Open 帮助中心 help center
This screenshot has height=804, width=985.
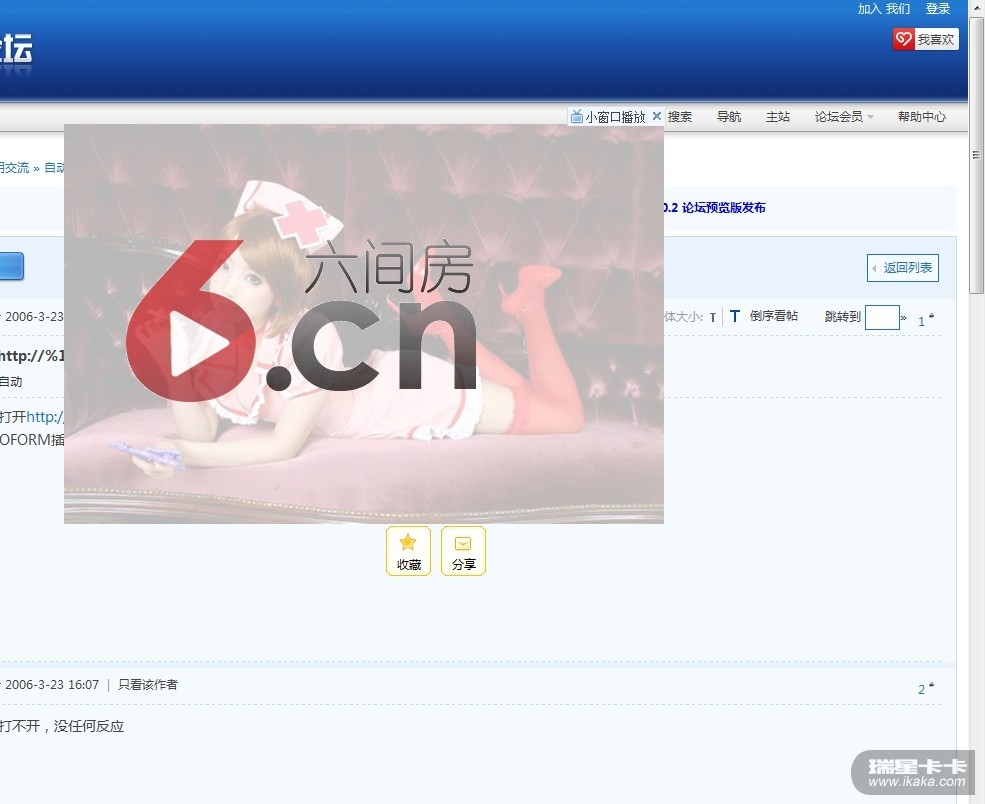point(922,117)
